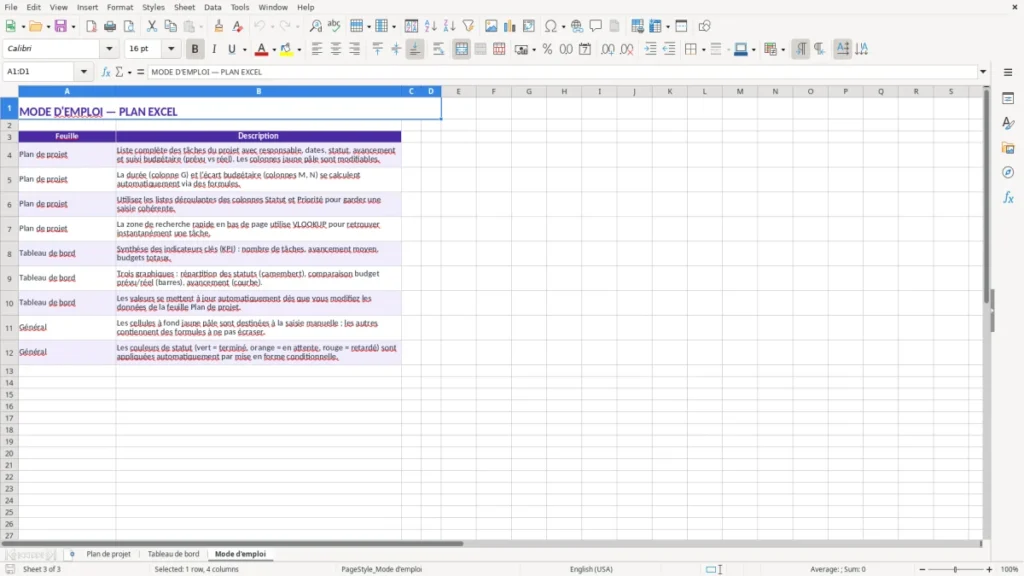Image resolution: width=1024 pixels, height=576 pixels.
Task: Click the zoom slider in status bar
Action: (x=955, y=569)
